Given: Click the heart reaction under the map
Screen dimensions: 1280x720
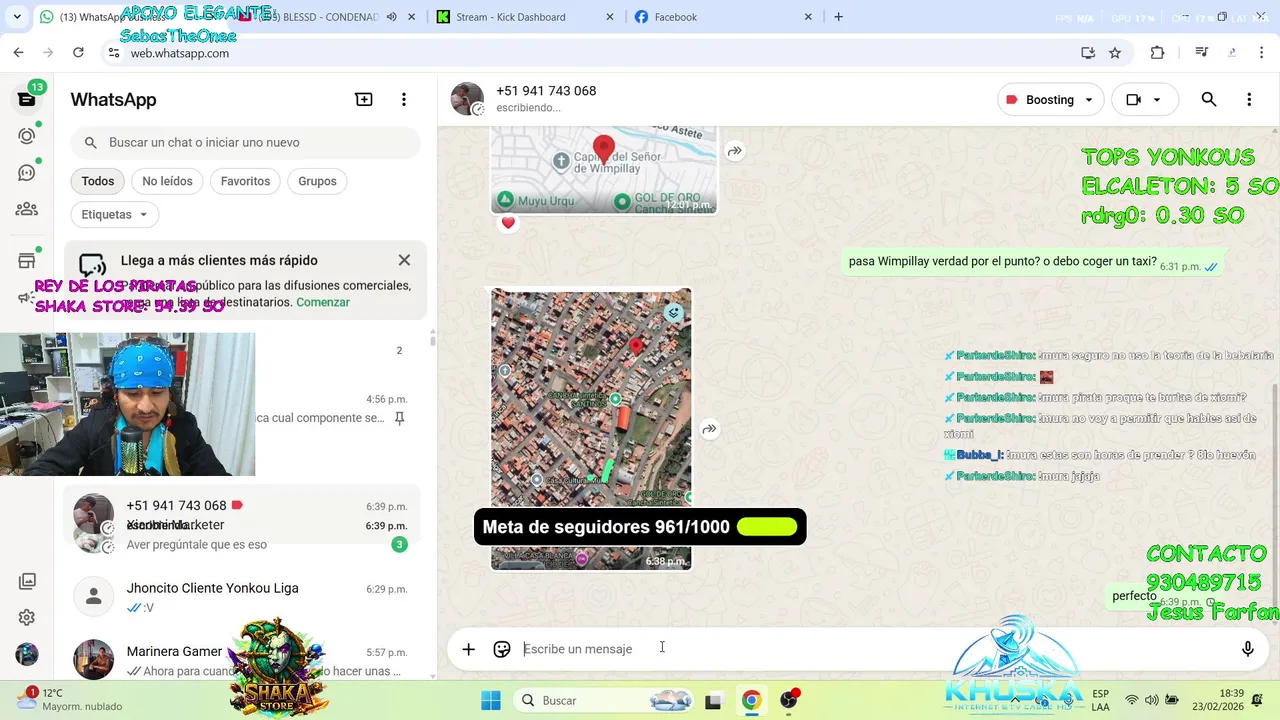Looking at the screenshot, I should coord(508,223).
